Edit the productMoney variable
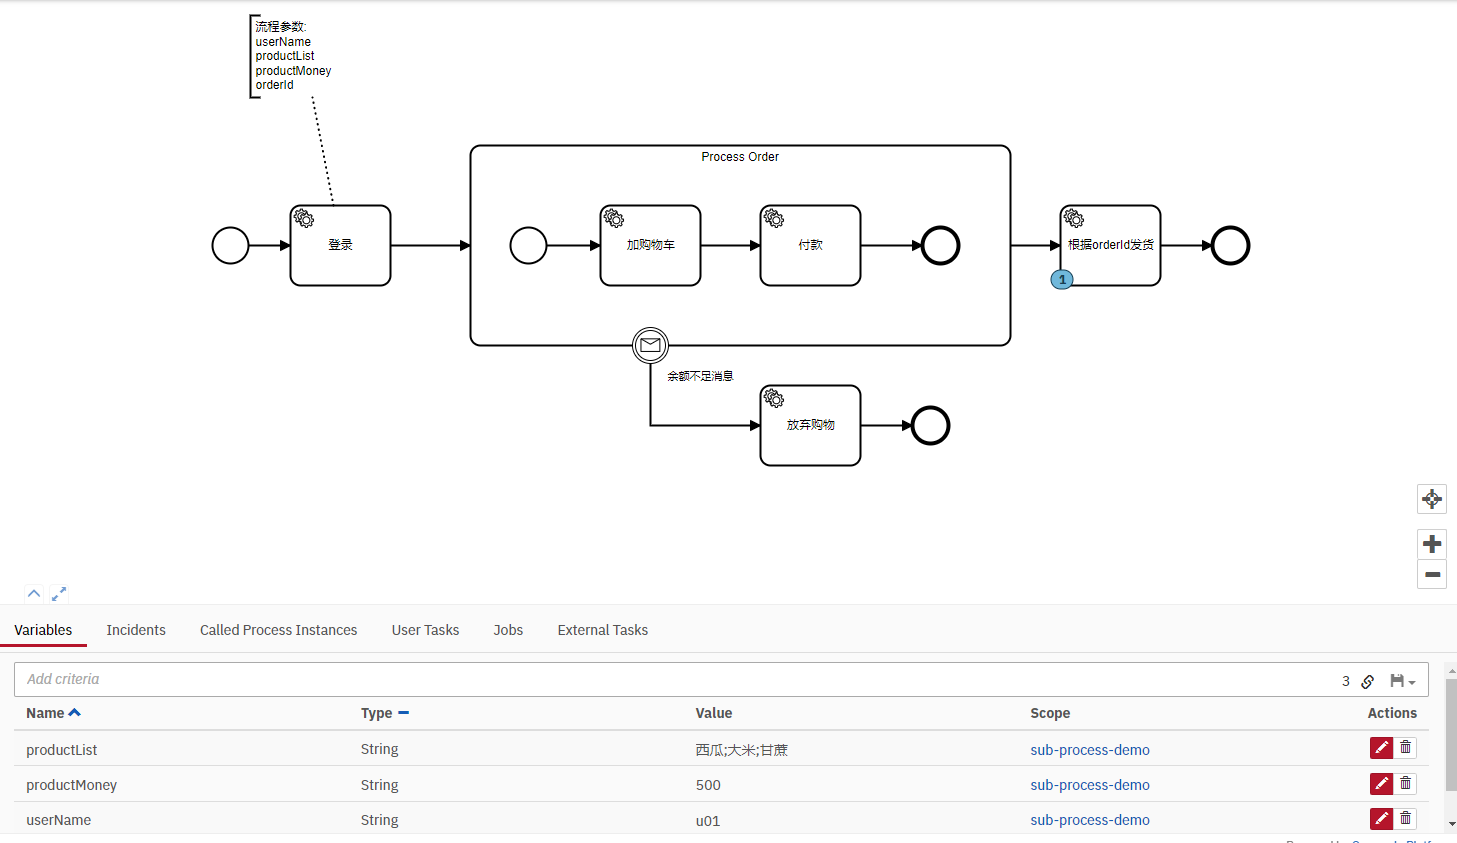Screen dimensions: 1457x843 click(x=1381, y=784)
